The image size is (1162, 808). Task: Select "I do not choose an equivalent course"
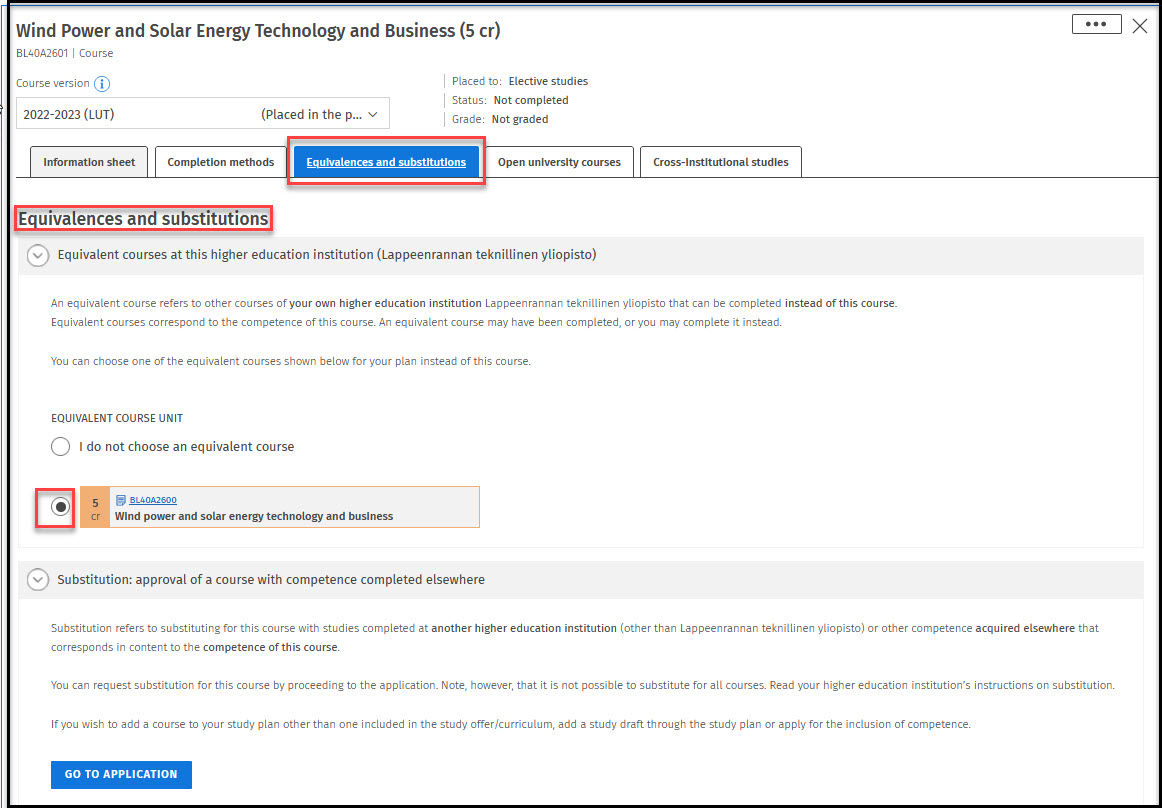point(61,447)
